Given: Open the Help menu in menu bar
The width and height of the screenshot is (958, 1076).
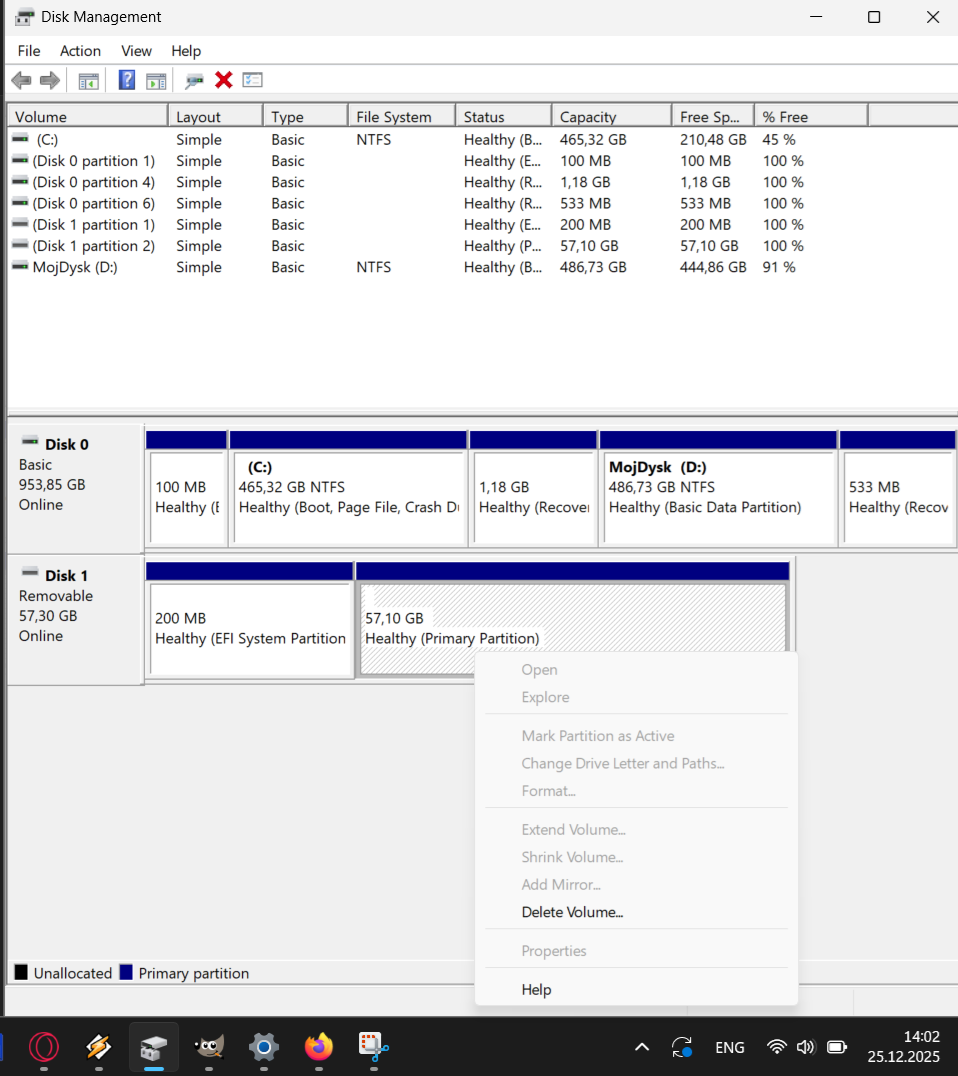Looking at the screenshot, I should [x=186, y=51].
